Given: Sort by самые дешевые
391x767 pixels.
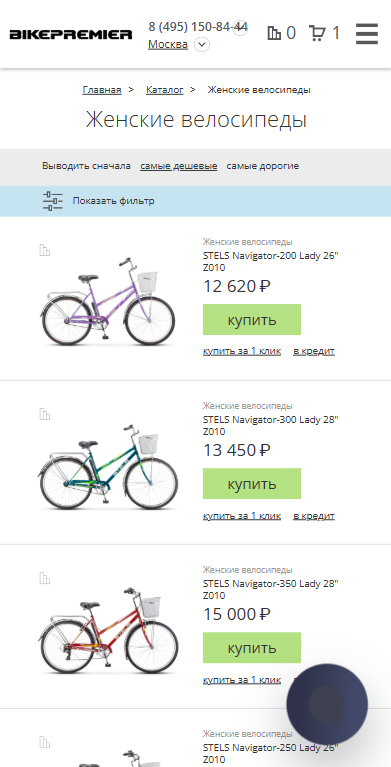Looking at the screenshot, I should [179, 166].
